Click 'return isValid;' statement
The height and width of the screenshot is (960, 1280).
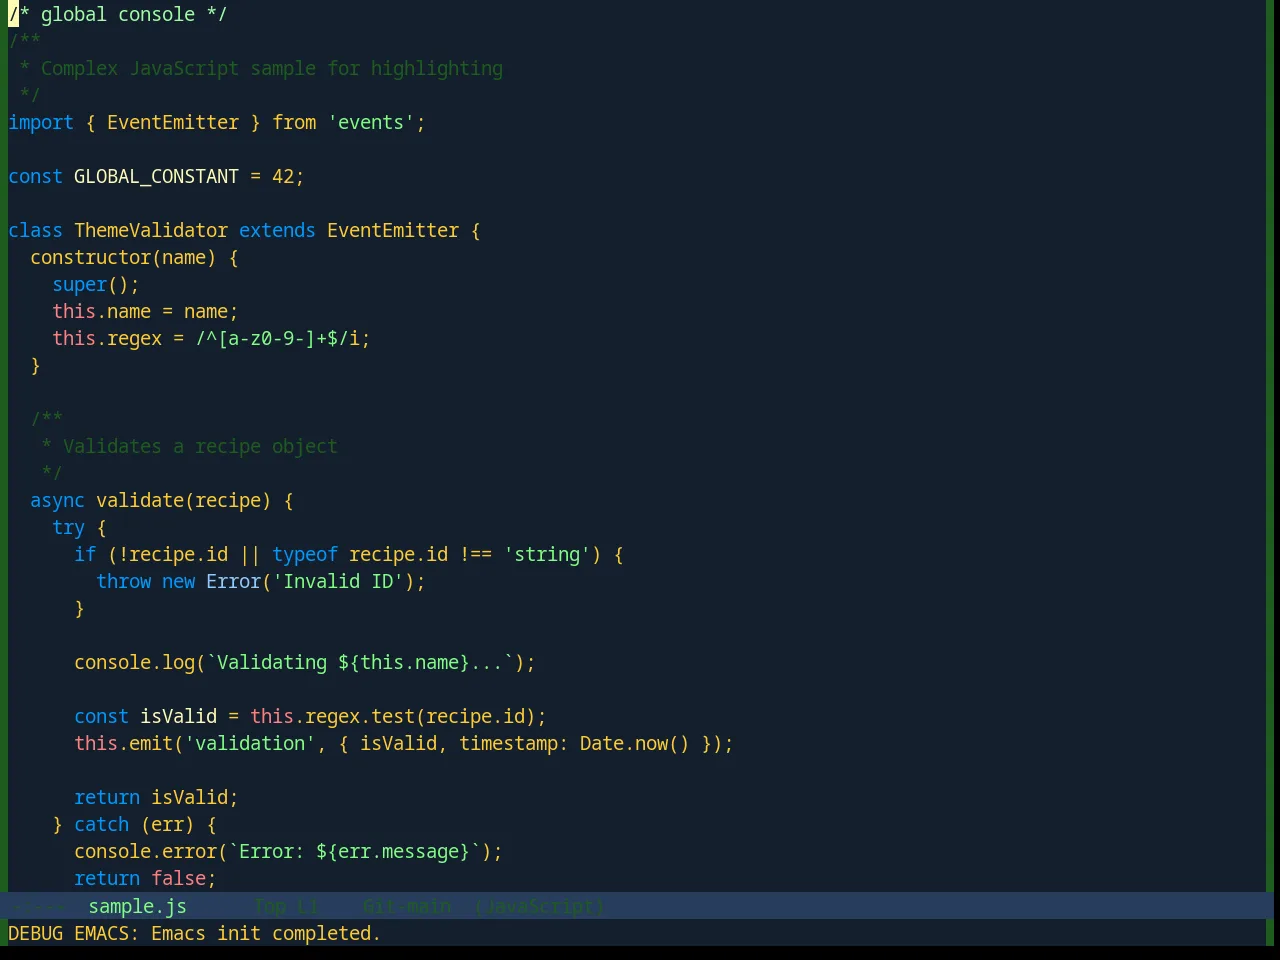(x=156, y=797)
